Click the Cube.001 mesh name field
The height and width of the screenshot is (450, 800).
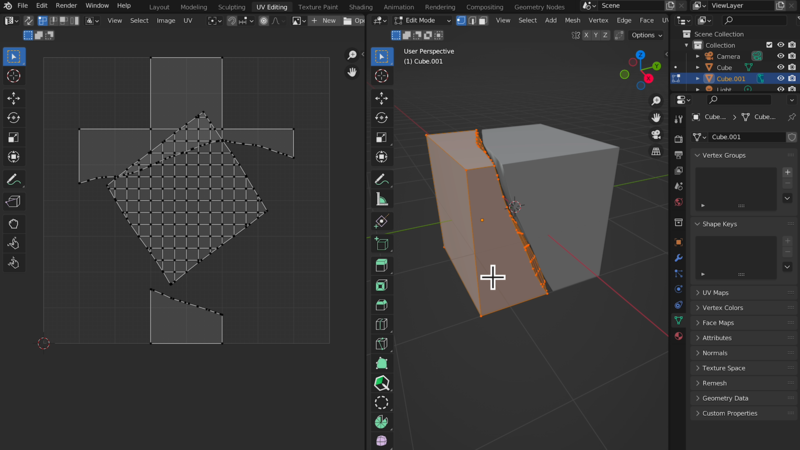click(x=746, y=137)
